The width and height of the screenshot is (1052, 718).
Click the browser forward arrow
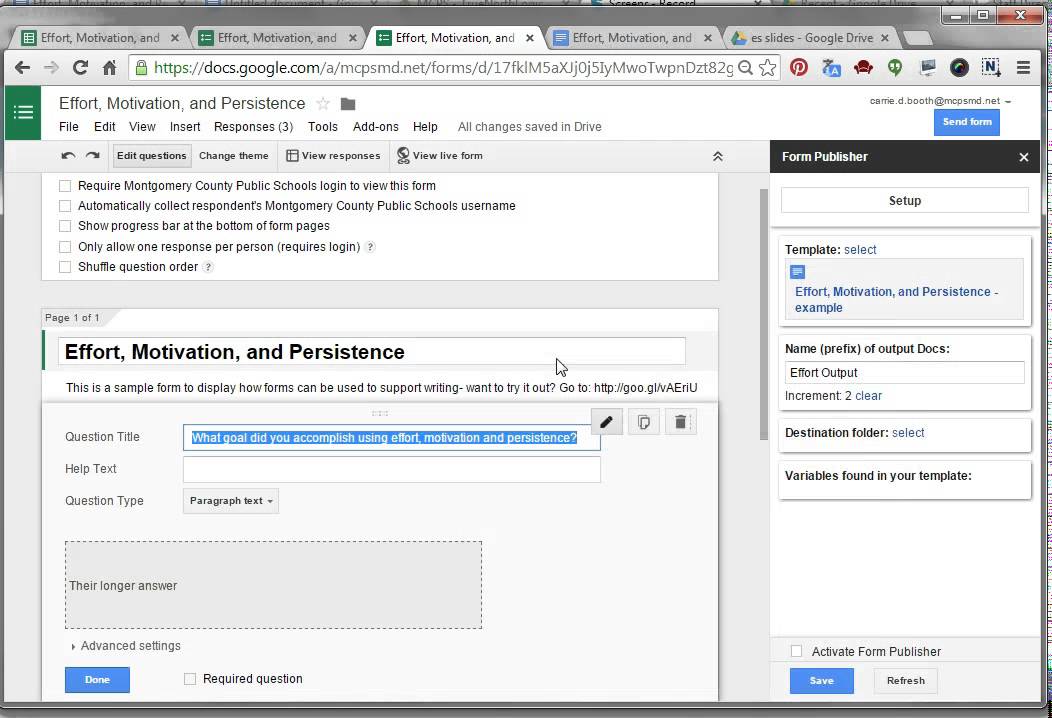(x=51, y=67)
